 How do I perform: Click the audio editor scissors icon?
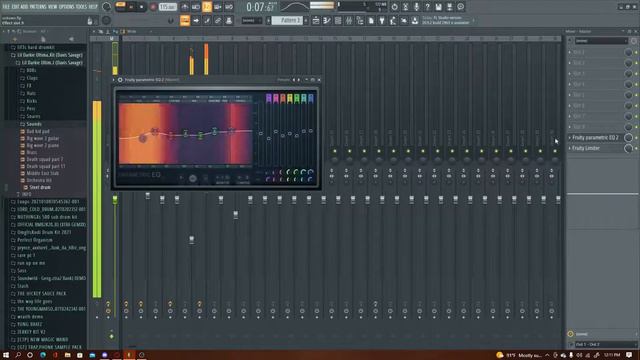point(405,7)
